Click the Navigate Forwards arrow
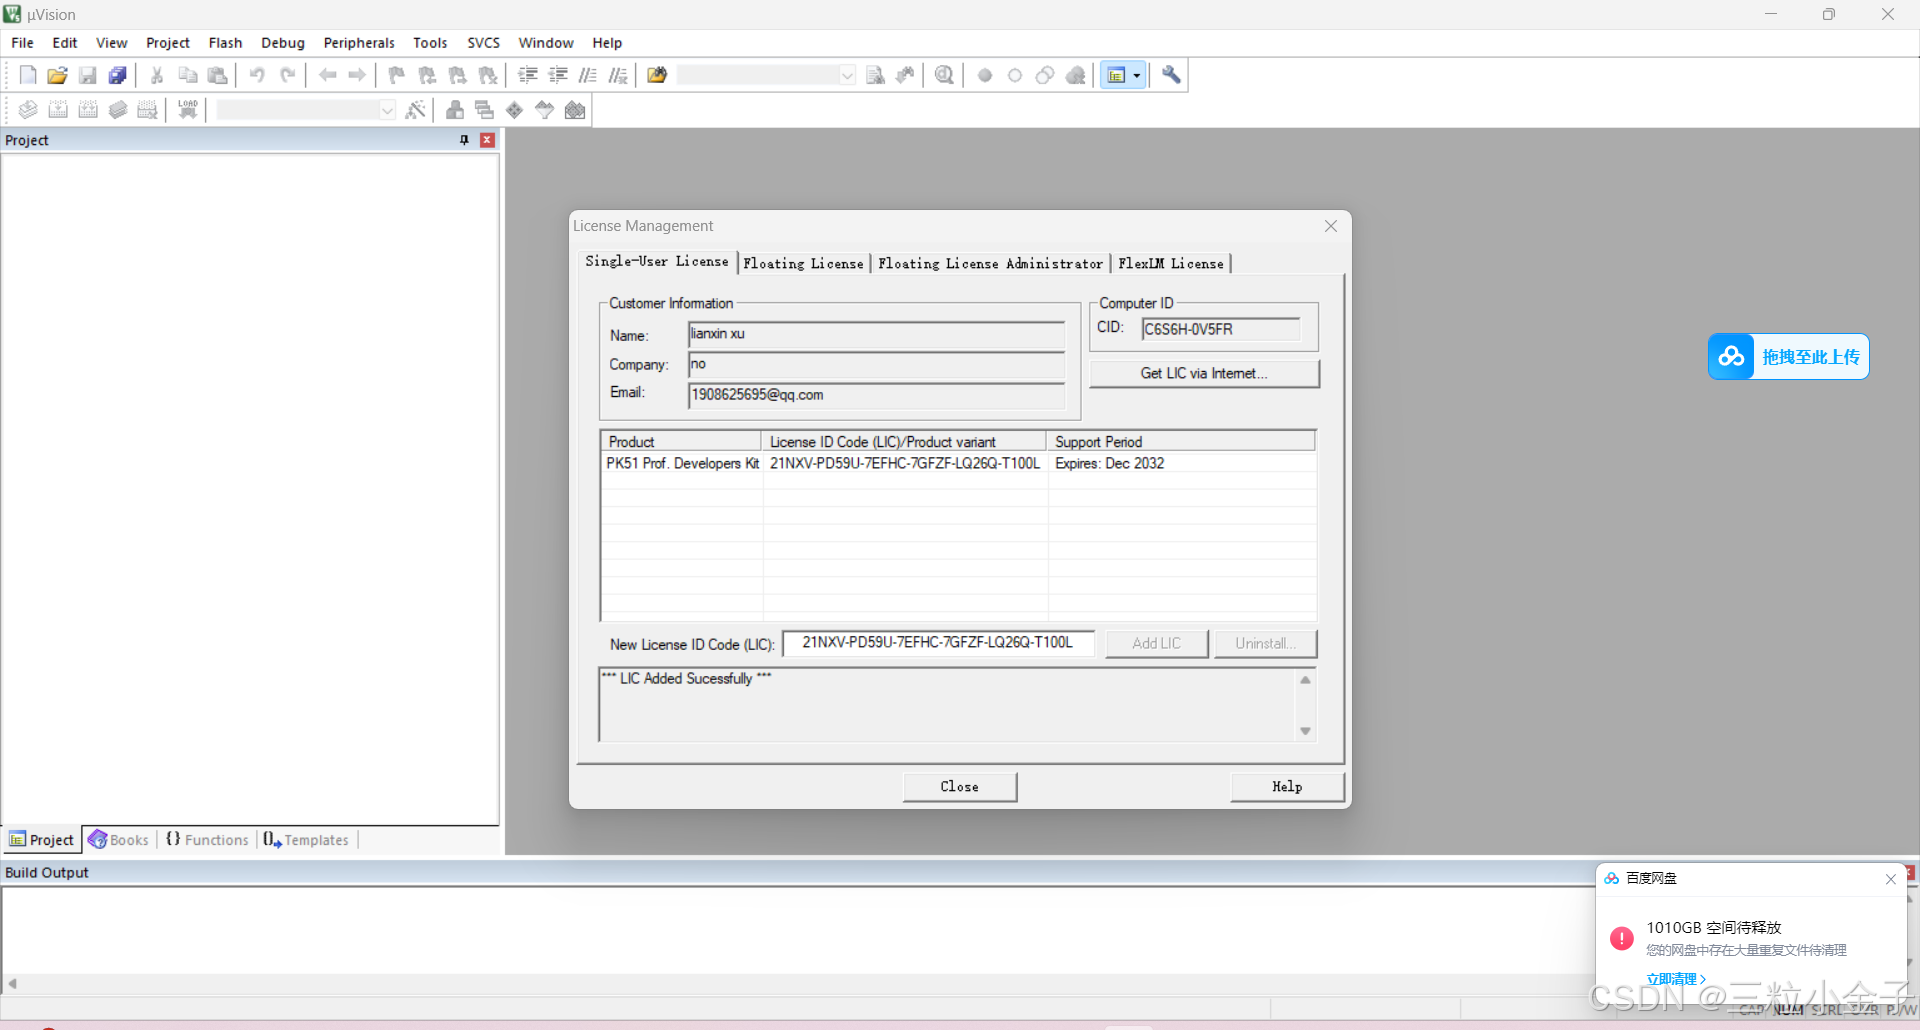This screenshot has height=1030, width=1920. 357,75
